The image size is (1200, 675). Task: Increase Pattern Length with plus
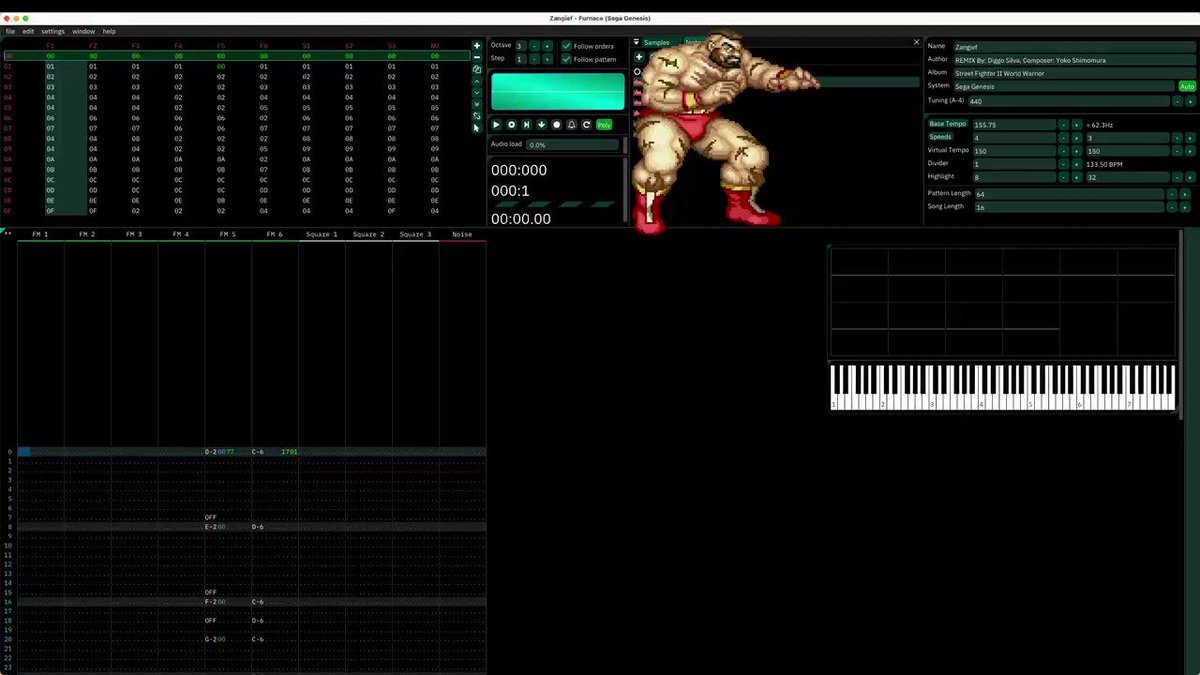[x=1184, y=194]
